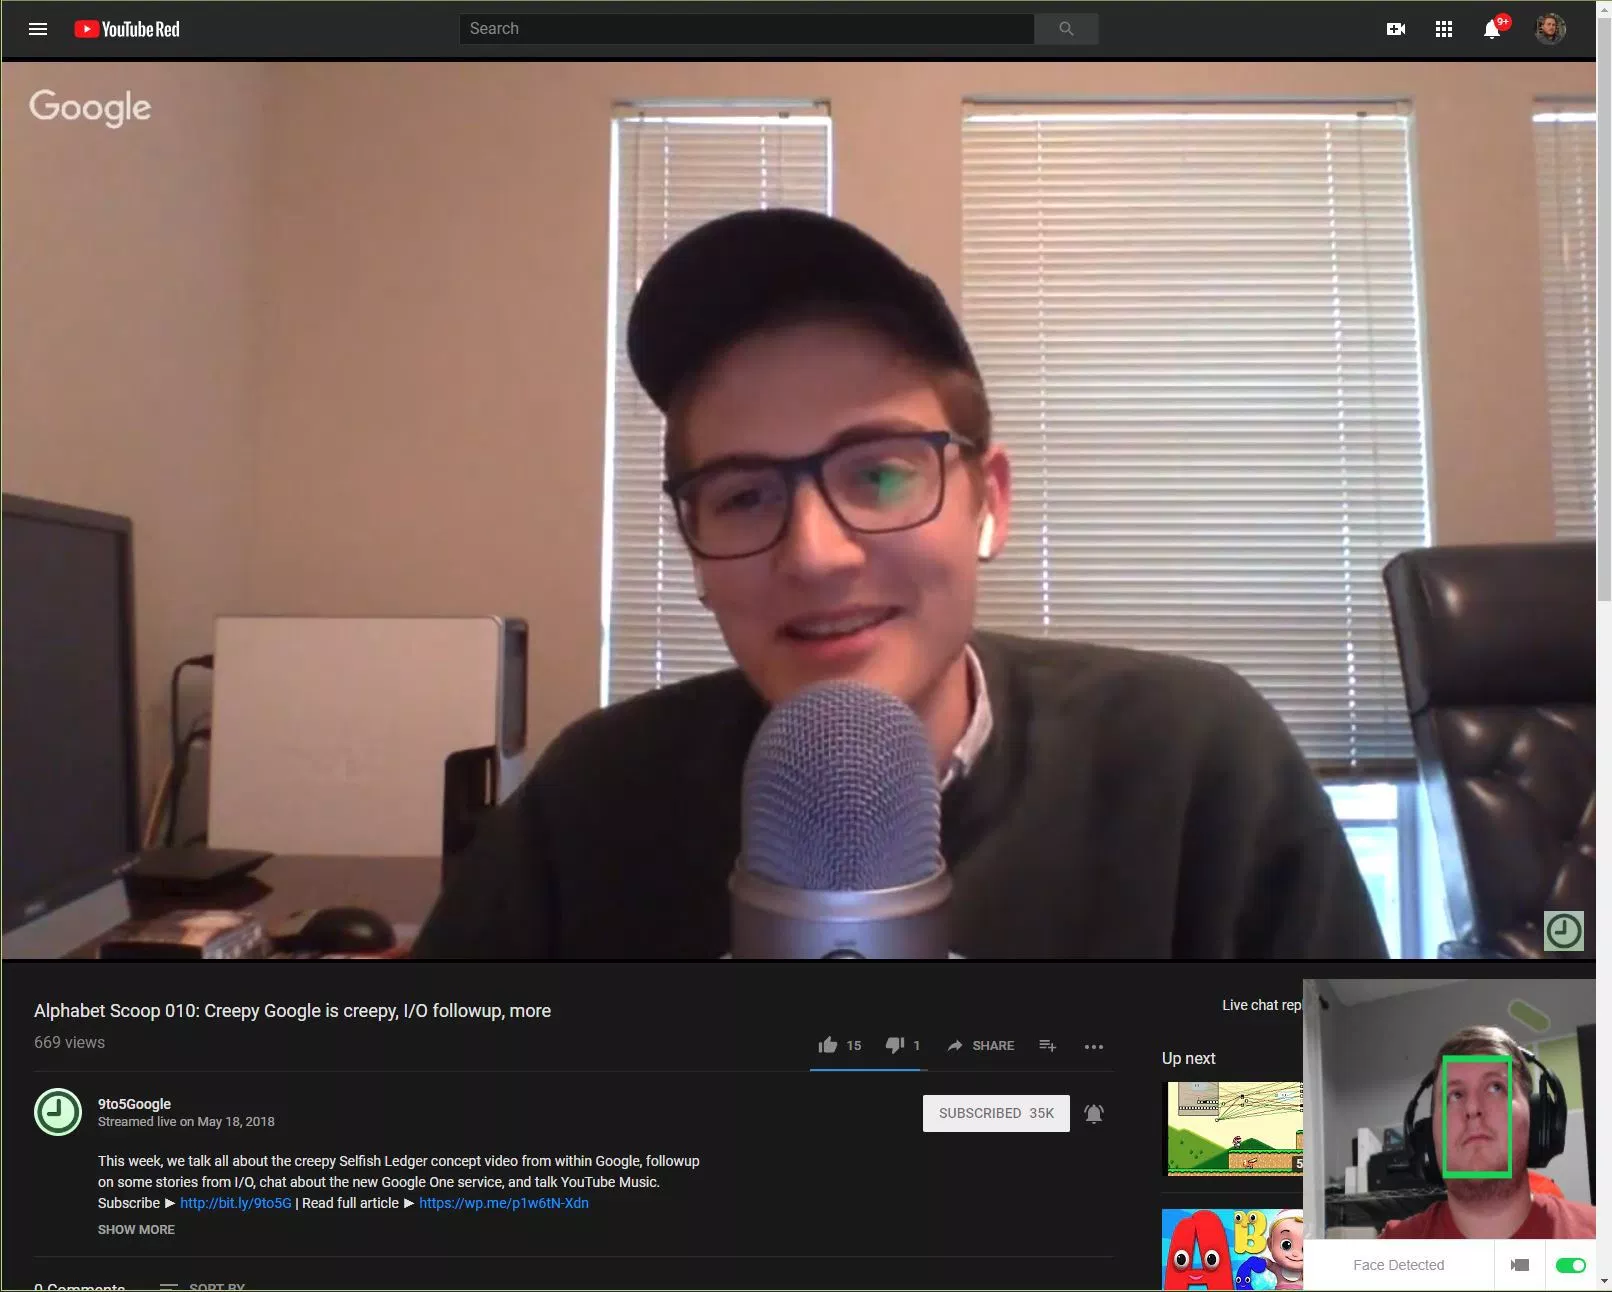
Task: Click the search magnifier button
Action: click(1066, 29)
